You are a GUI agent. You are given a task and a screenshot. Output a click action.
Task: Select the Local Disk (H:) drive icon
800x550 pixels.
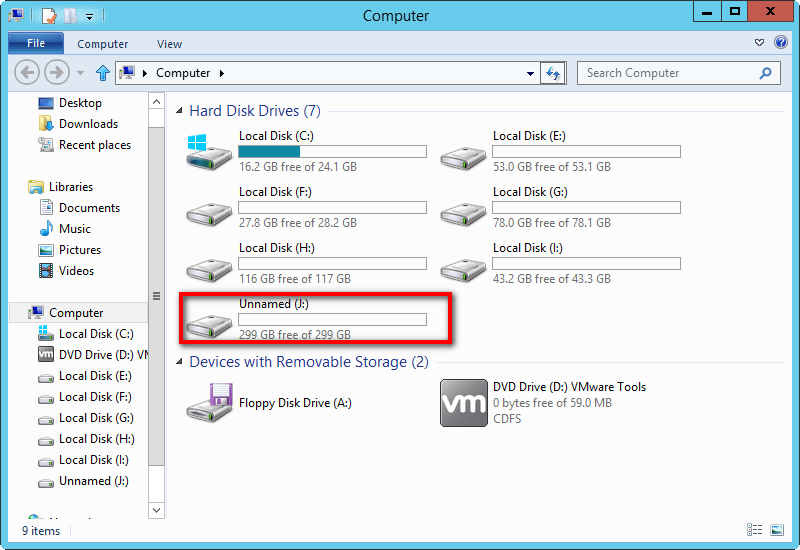209,269
